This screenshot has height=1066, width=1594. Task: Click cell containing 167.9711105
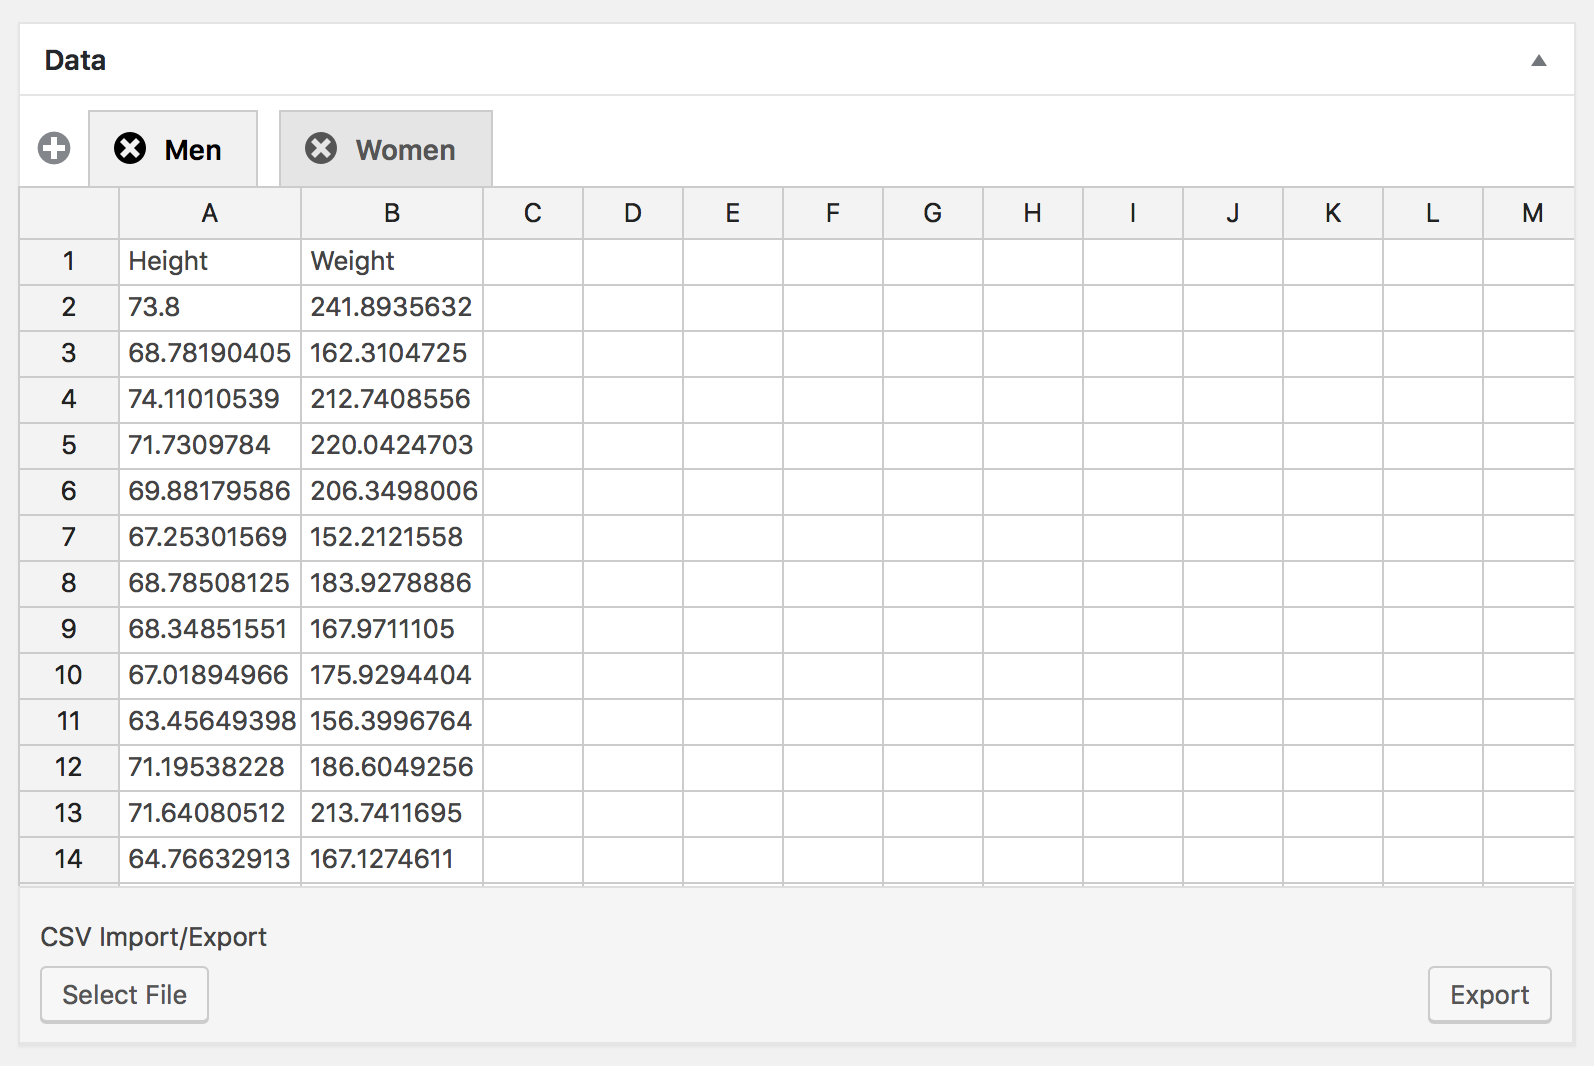tap(392, 630)
